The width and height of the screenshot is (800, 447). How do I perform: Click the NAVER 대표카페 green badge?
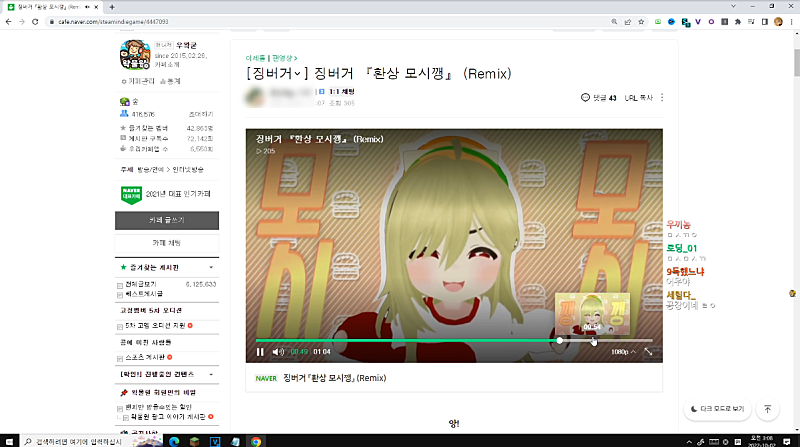click(x=131, y=194)
